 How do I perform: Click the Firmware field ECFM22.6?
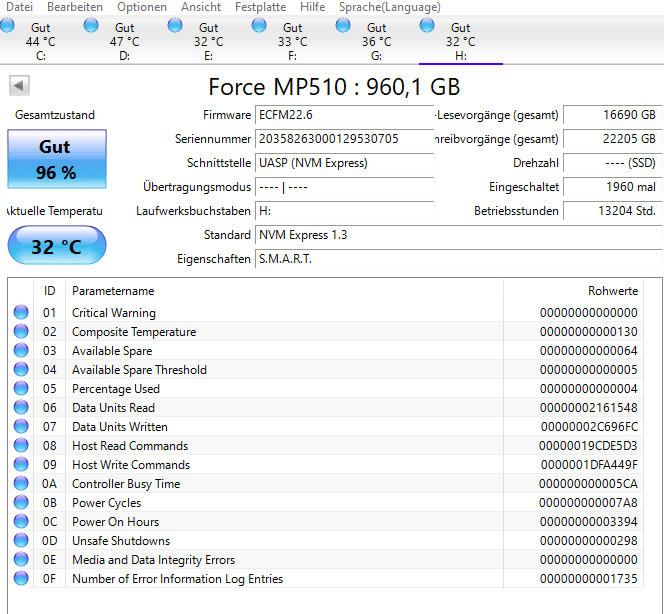[x=344, y=115]
